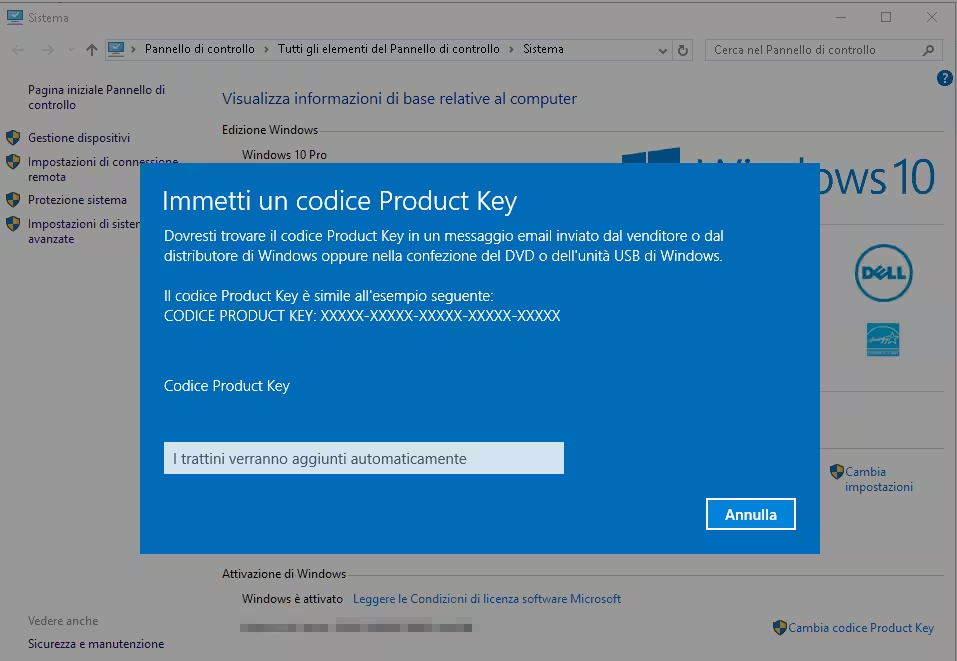Click the Energy Star logo

[883, 339]
